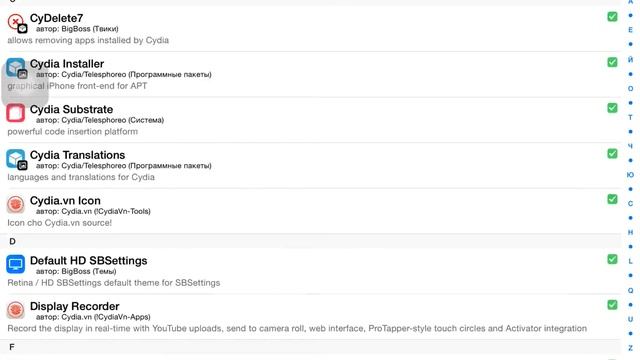Toggle the Cydia.vn Icon green checkbox

pos(612,199)
